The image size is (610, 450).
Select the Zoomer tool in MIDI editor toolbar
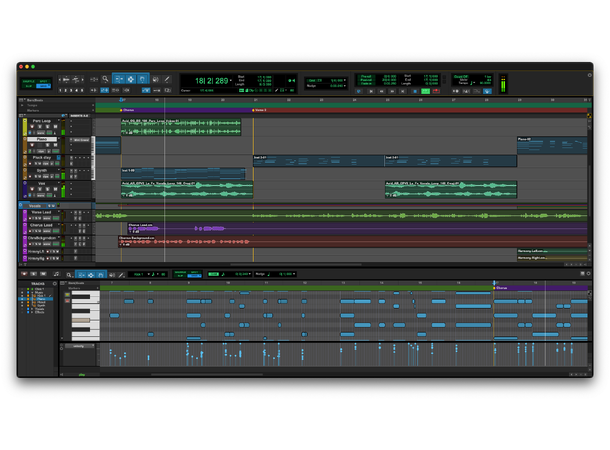pyautogui.click(x=69, y=275)
